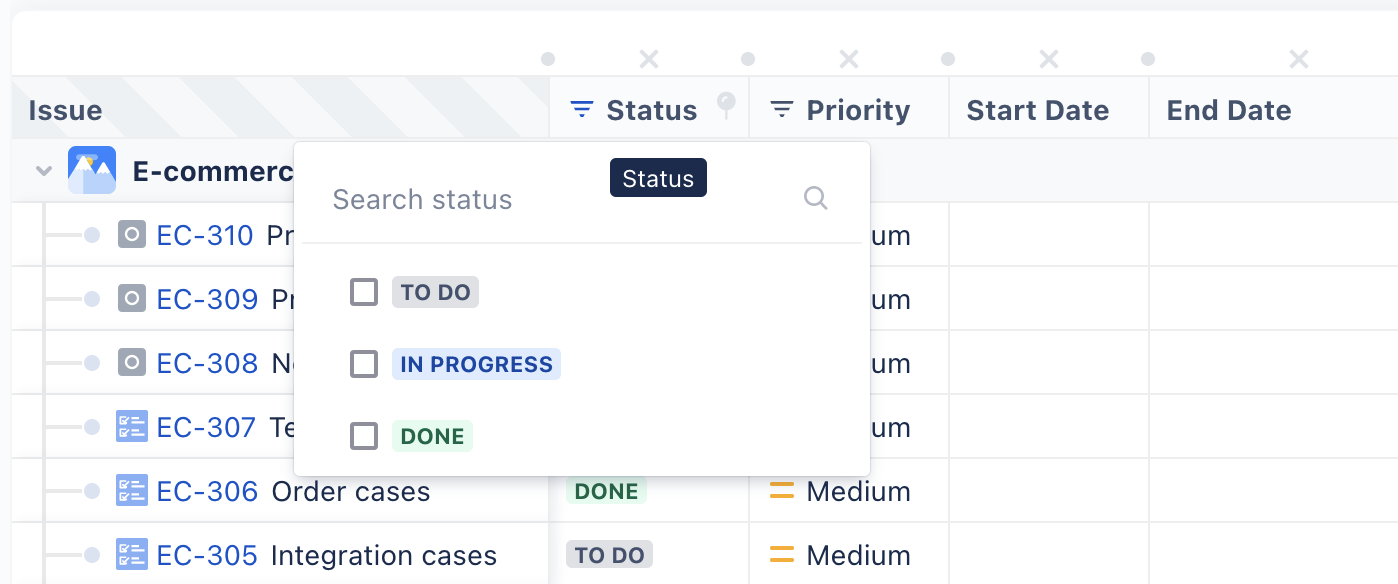The height and width of the screenshot is (584, 1398).
Task: Click the Status column filter icon
Action: 582,109
